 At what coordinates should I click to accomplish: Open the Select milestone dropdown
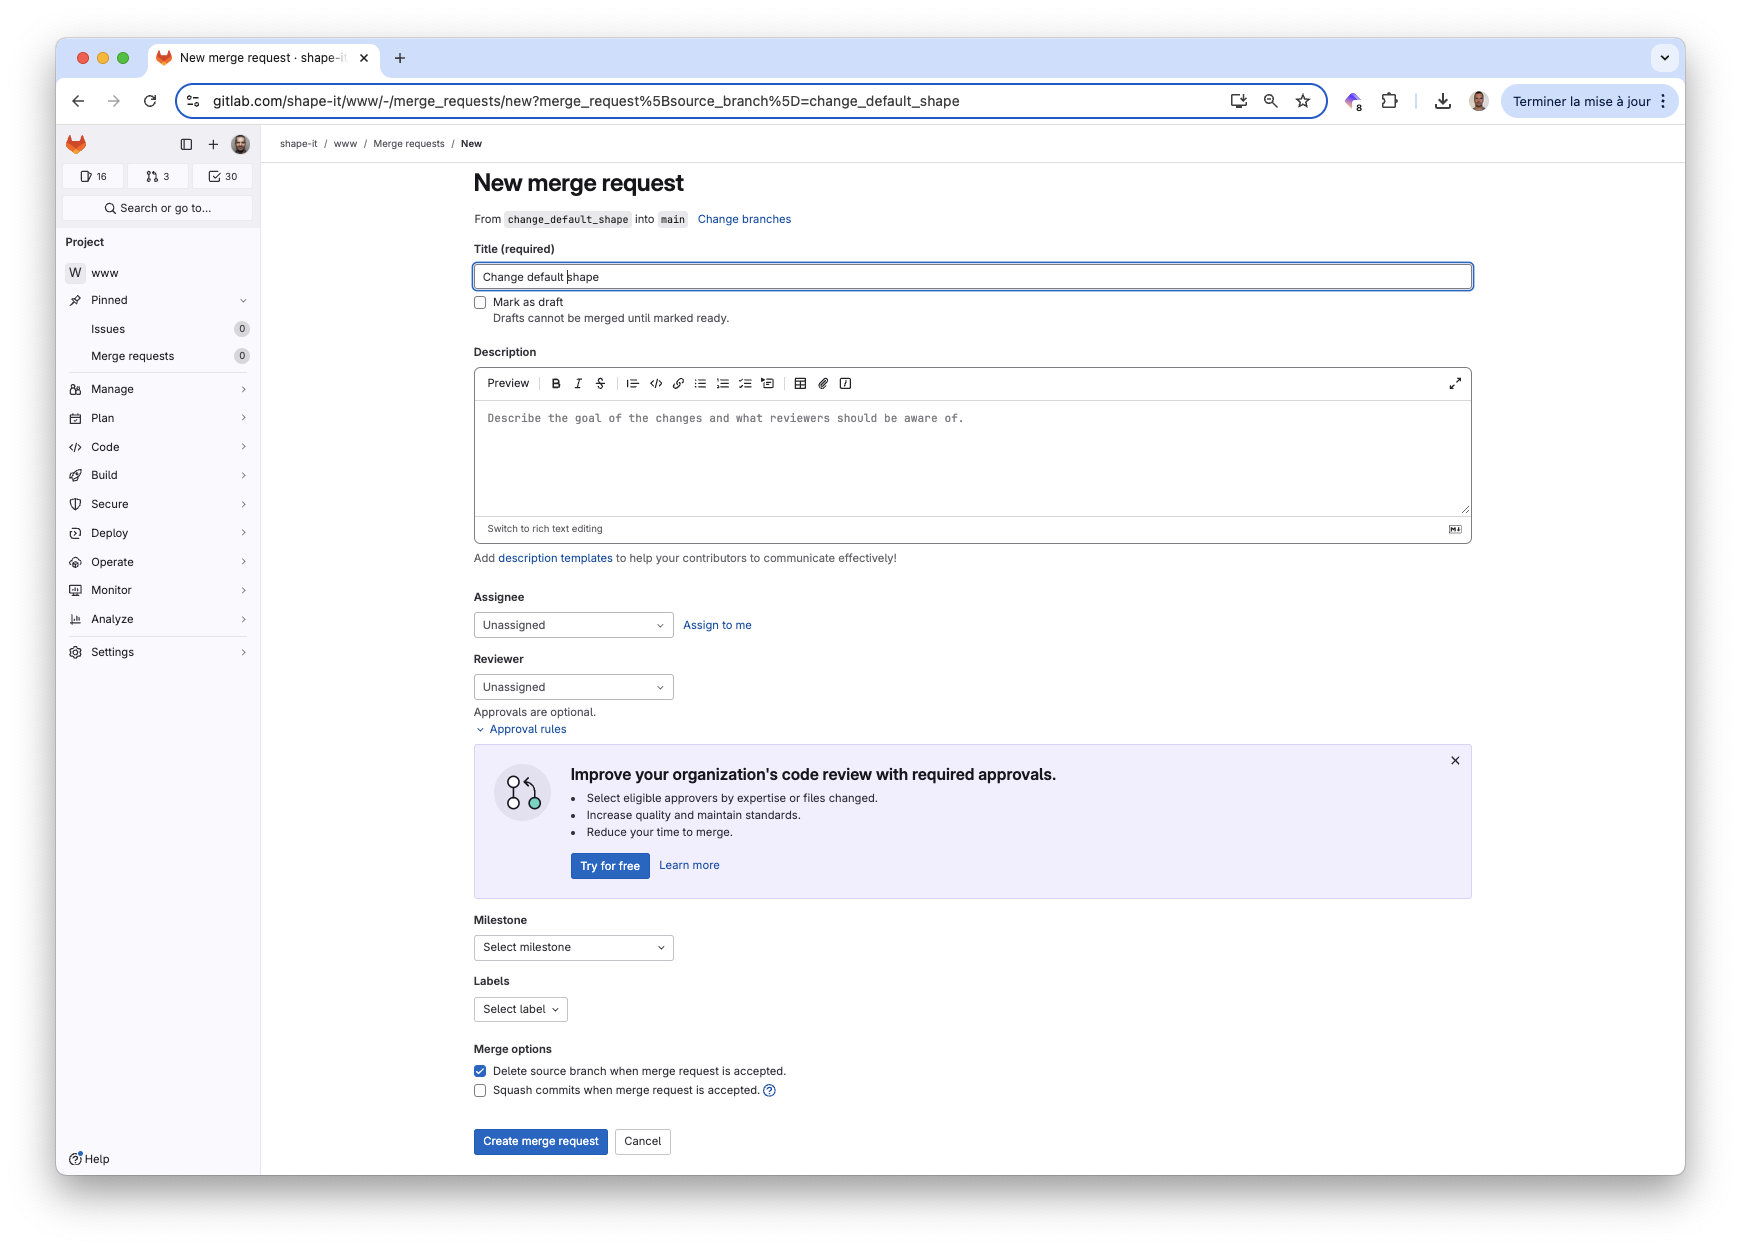[x=573, y=948]
